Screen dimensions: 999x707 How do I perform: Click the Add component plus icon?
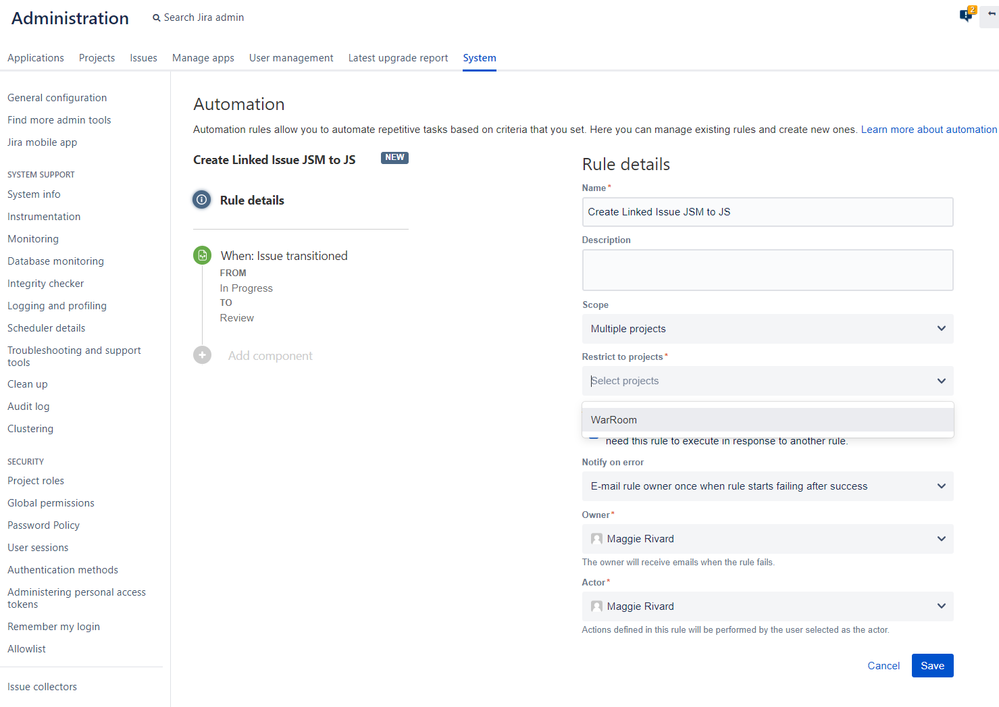pyautogui.click(x=202, y=355)
